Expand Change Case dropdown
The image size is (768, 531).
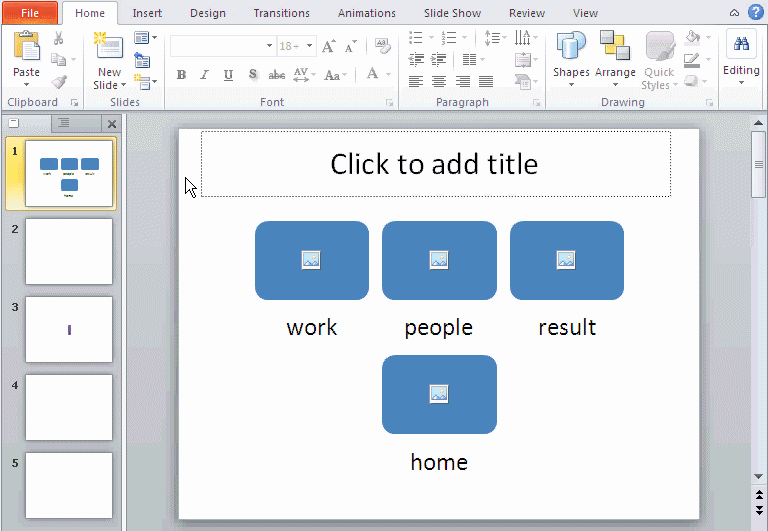(345, 75)
